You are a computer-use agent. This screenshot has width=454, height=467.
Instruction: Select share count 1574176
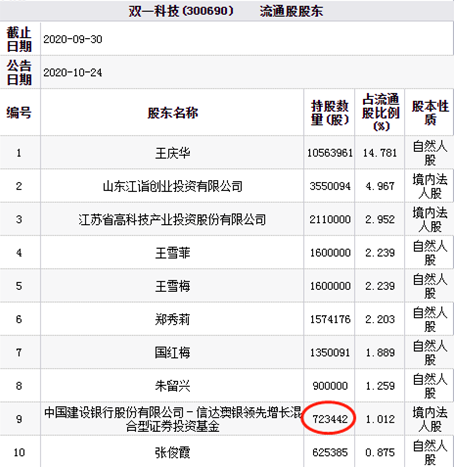pyautogui.click(x=330, y=319)
